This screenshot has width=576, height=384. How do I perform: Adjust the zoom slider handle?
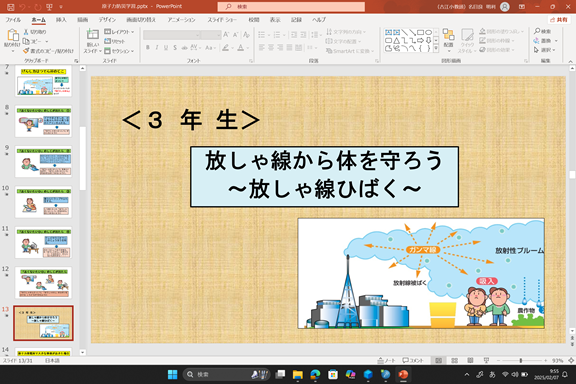(521, 360)
